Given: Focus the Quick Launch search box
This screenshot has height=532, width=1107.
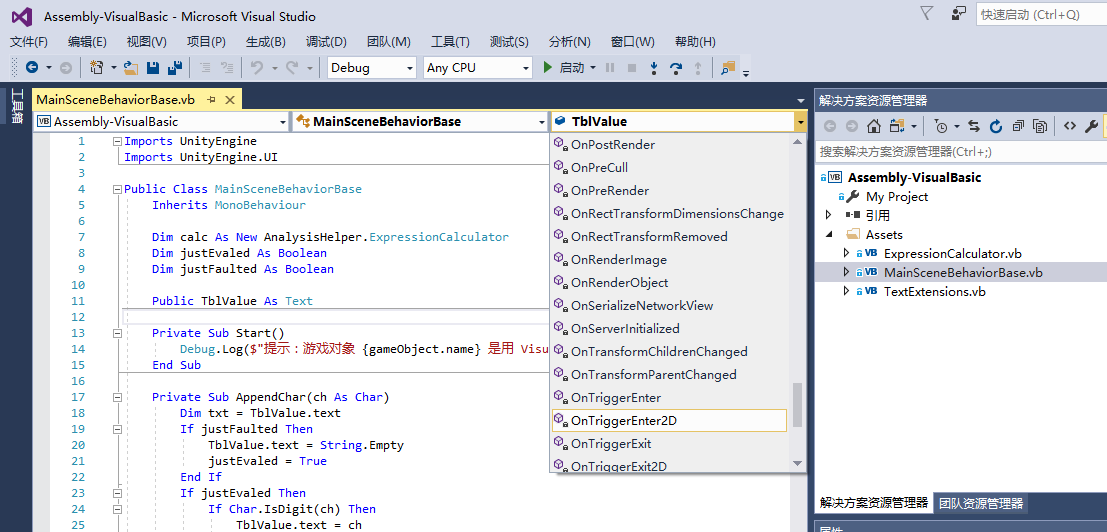Looking at the screenshot, I should tap(1041, 14).
